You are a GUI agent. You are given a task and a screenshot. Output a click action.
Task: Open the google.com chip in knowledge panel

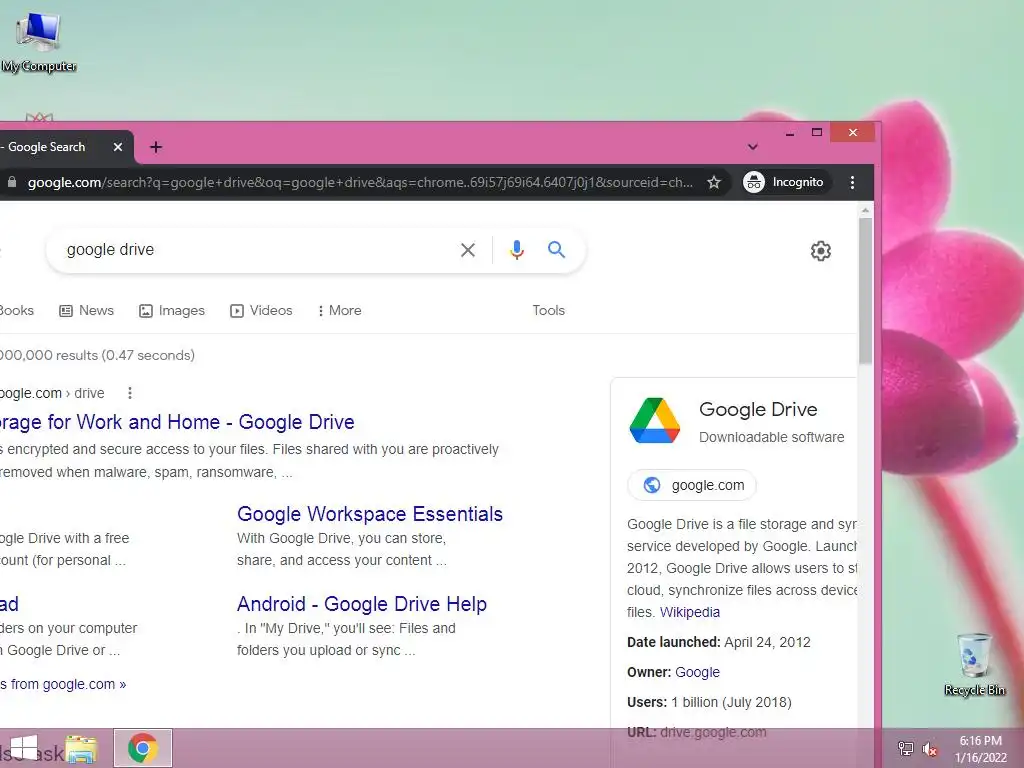tap(692, 485)
